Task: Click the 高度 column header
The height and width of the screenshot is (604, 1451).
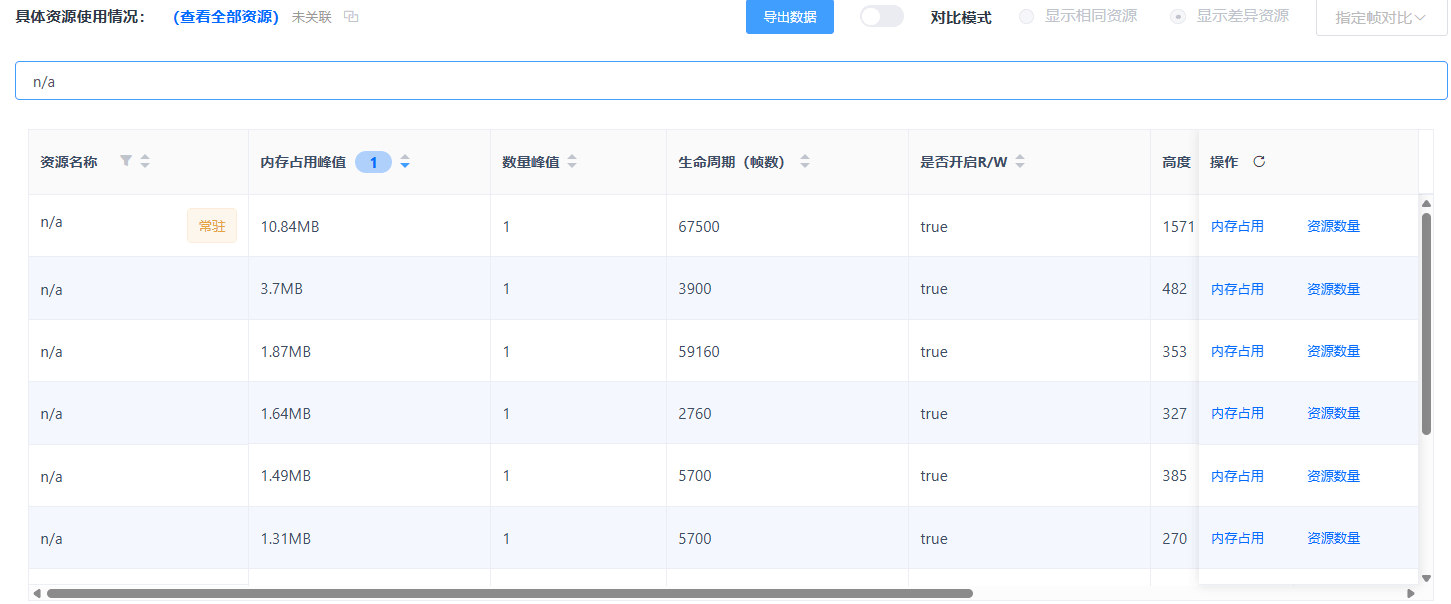Action: (1176, 162)
